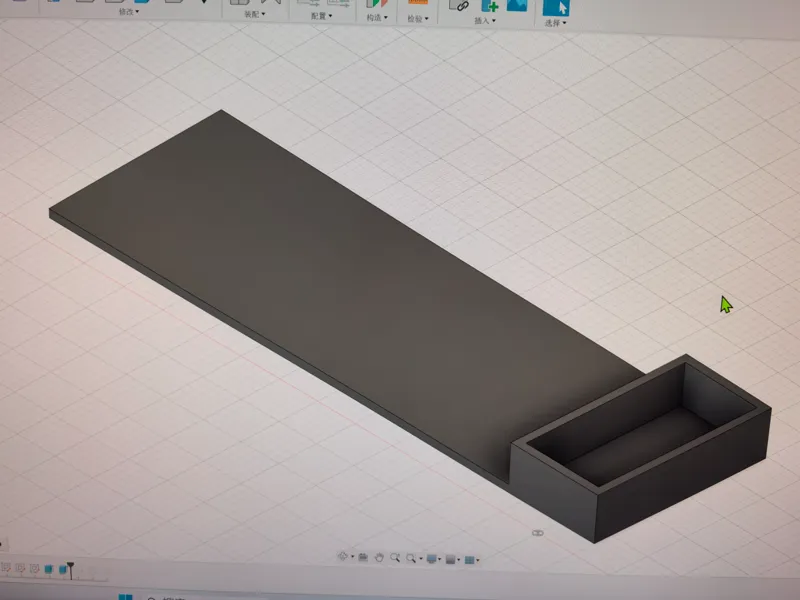
Task: Open the 修改 (Modify) dropdown menu
Action: 129,11
